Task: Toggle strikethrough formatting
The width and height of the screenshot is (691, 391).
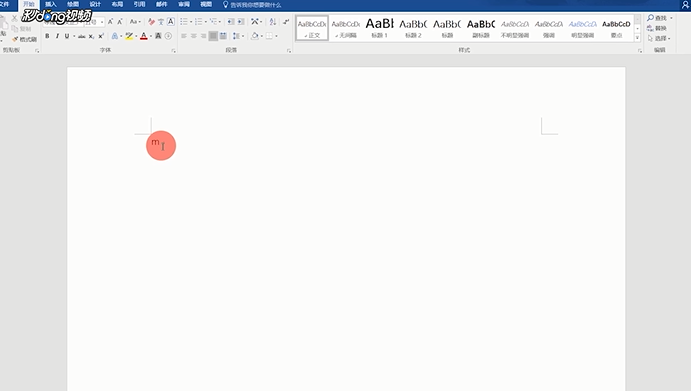Action: (82, 36)
